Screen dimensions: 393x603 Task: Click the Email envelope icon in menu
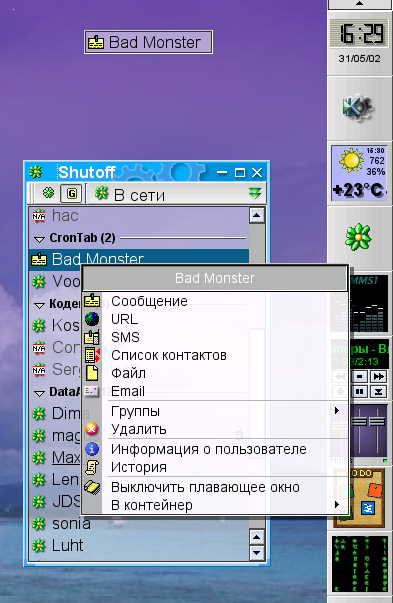[92, 391]
